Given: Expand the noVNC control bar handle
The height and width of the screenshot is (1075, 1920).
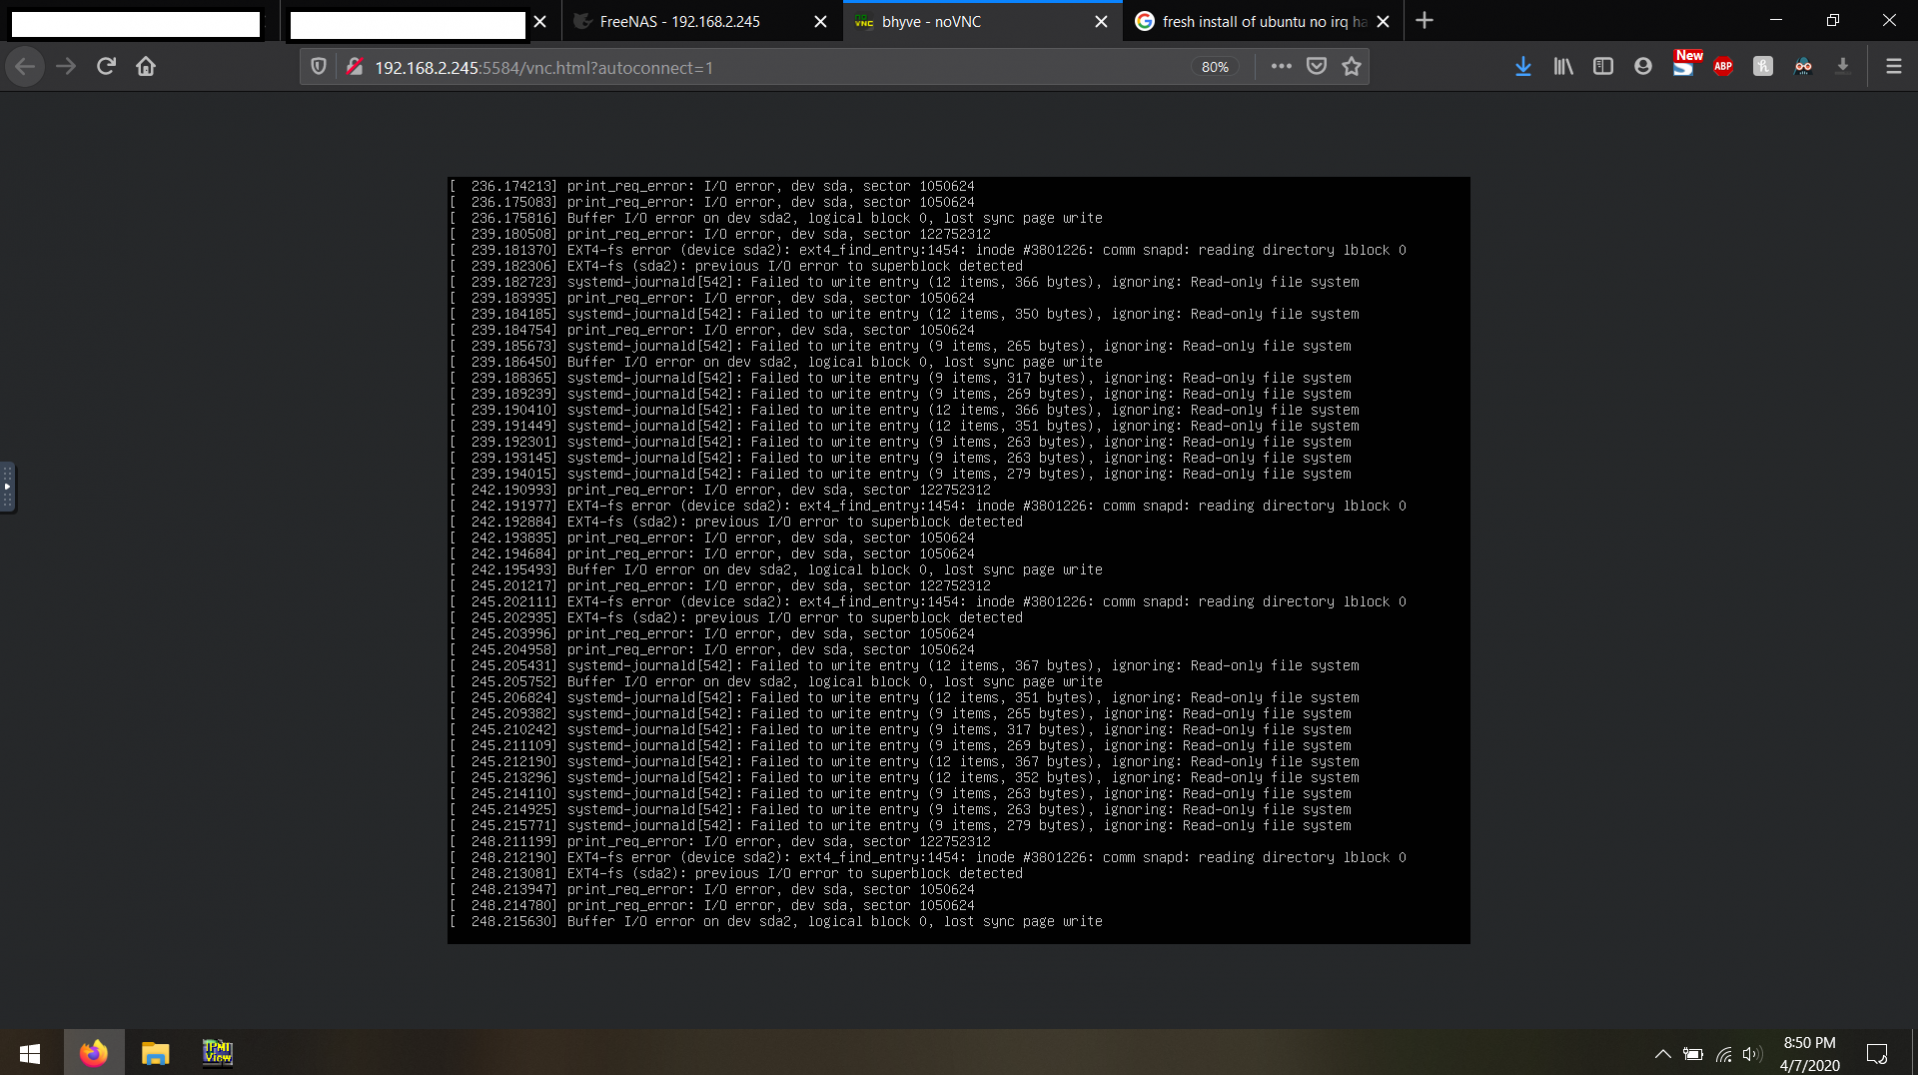Looking at the screenshot, I should 7,487.
